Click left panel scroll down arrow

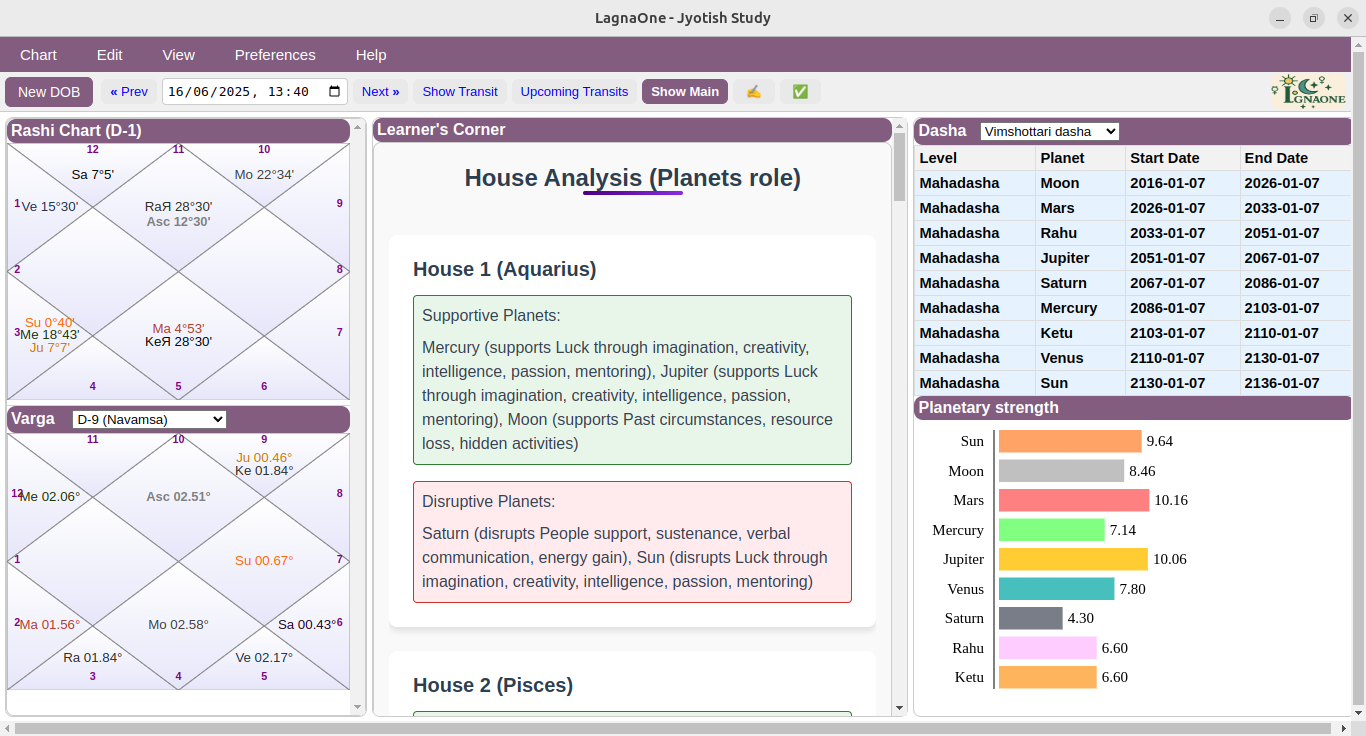[358, 708]
